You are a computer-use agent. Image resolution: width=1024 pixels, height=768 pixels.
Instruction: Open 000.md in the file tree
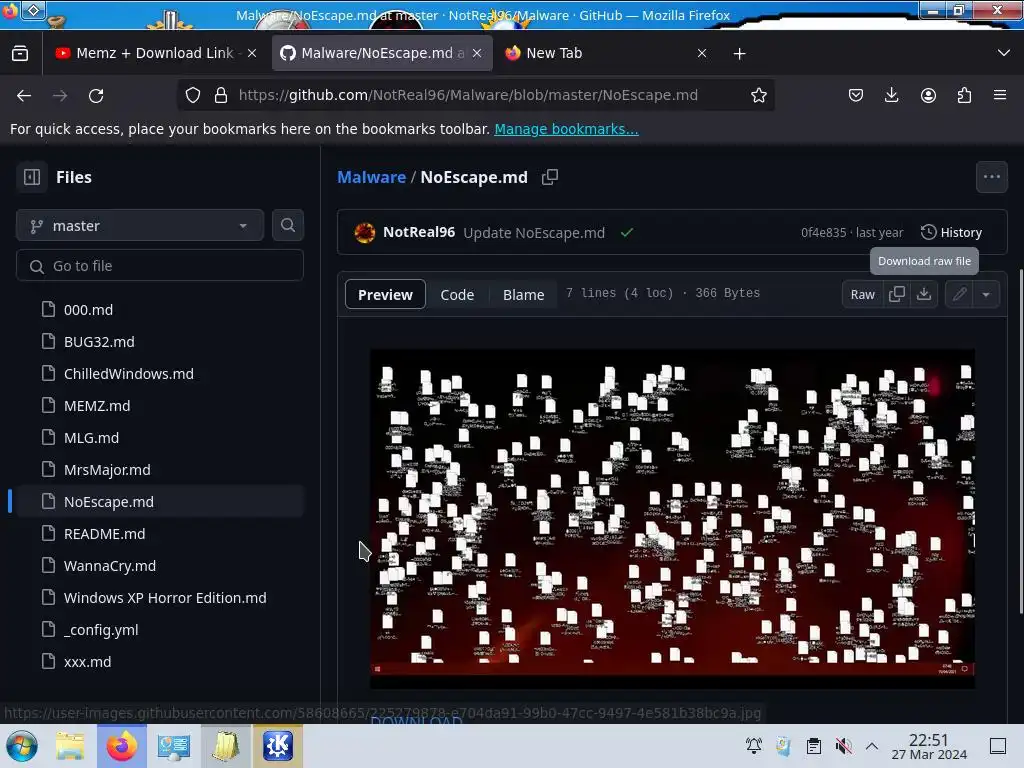pos(160,310)
